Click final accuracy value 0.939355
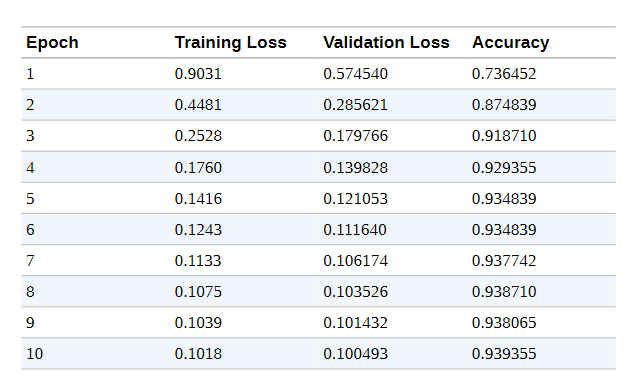The image size is (637, 388). tap(504, 354)
